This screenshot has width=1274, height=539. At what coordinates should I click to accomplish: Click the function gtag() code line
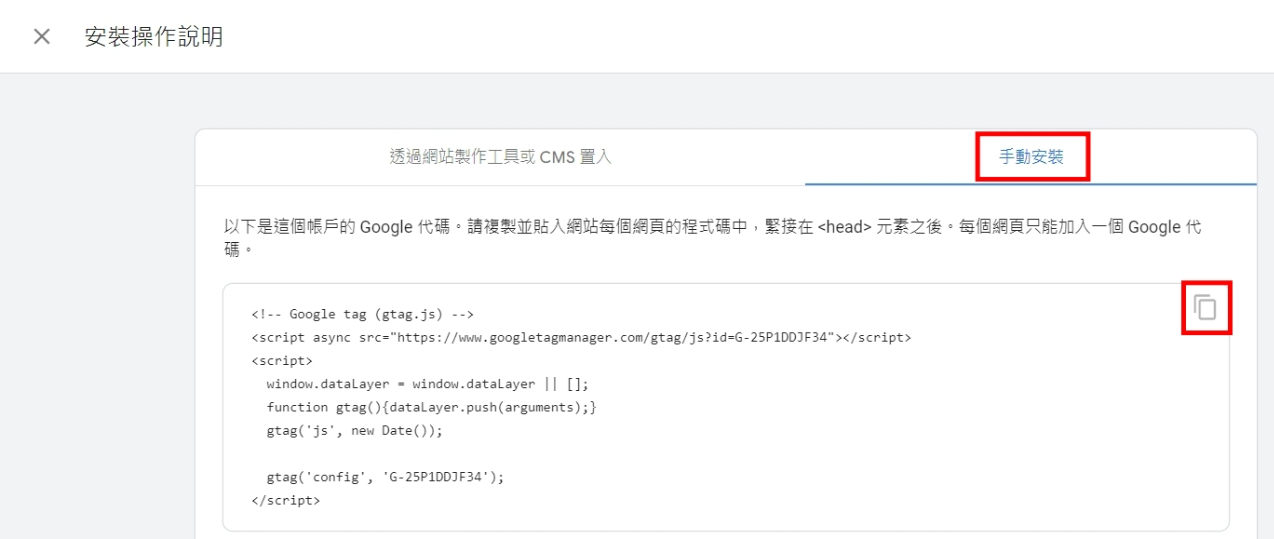tap(431, 407)
